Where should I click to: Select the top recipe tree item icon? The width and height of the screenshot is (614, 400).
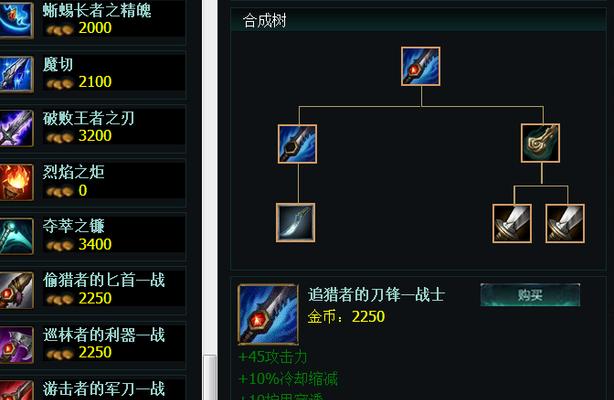point(421,66)
